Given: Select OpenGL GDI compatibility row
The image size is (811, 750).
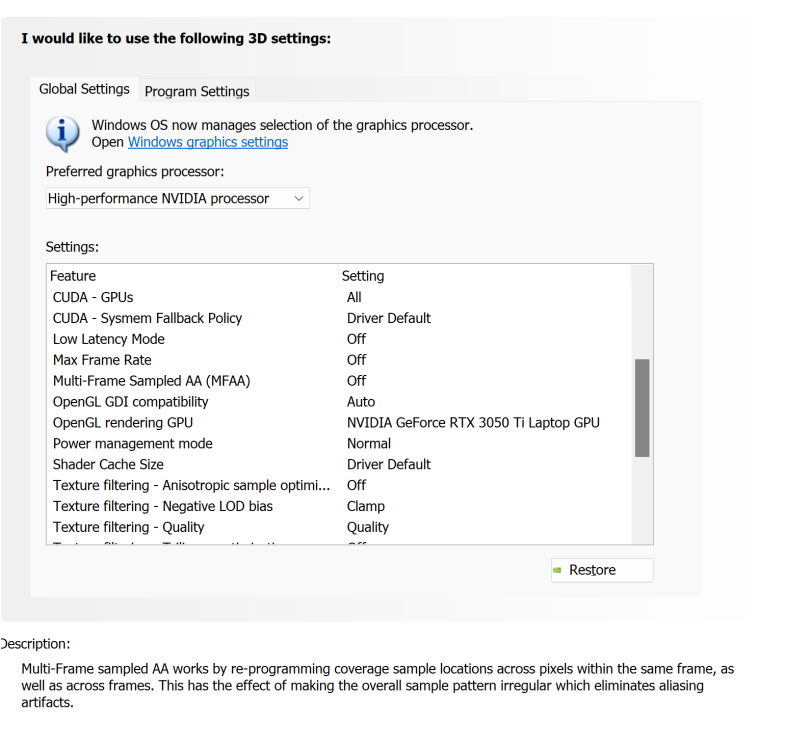Looking at the screenshot, I should tap(130, 402).
